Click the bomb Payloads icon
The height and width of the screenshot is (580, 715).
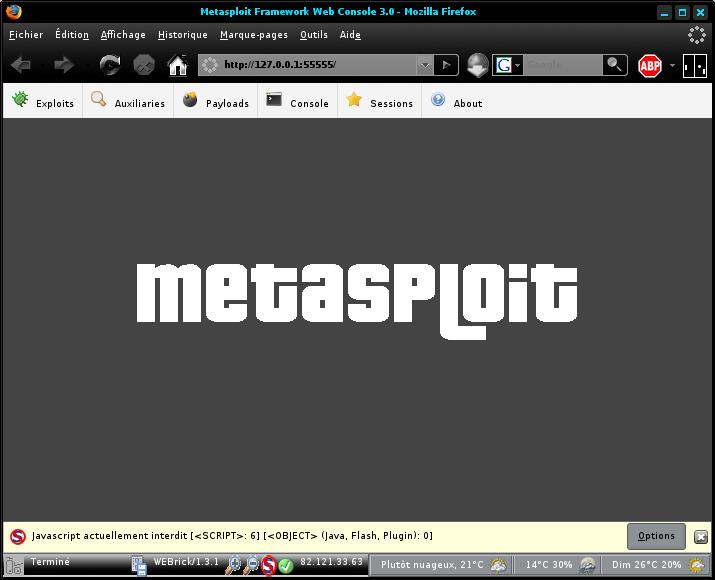coord(190,99)
